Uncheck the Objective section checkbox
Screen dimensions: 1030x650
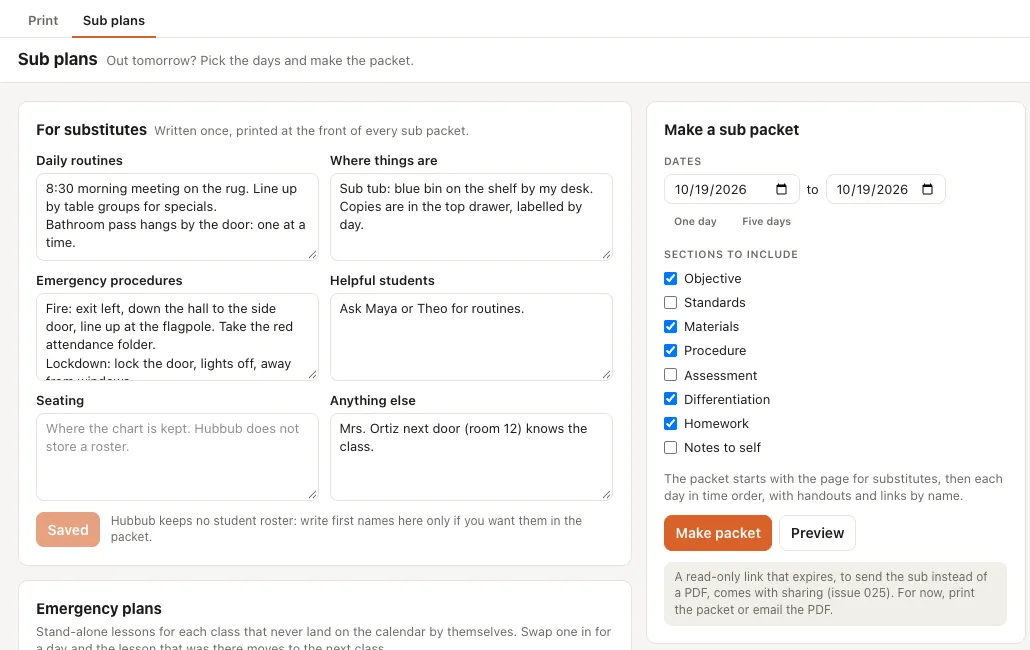point(670,278)
